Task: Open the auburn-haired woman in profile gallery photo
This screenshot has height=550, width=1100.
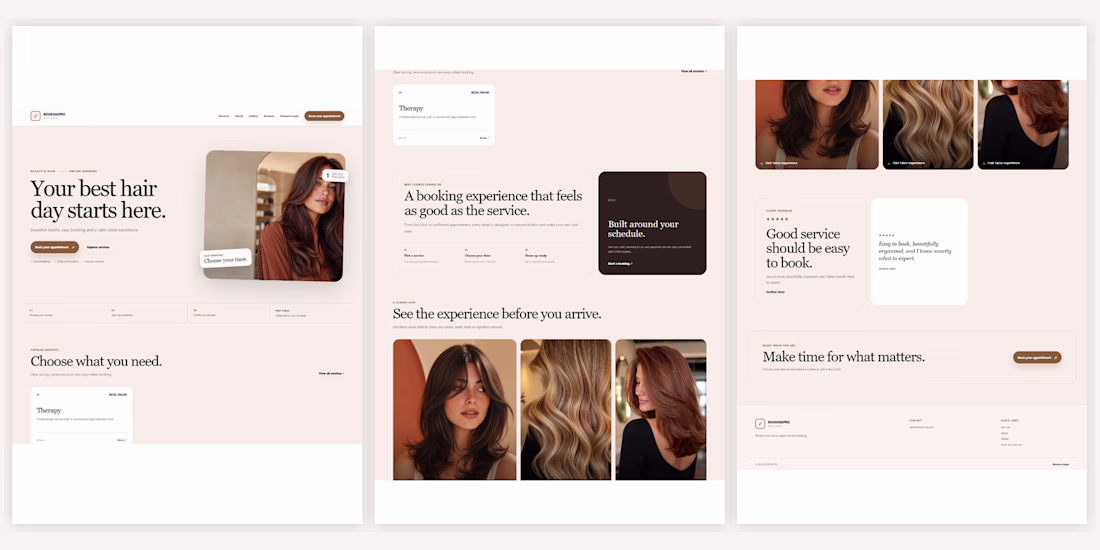Action: (661, 410)
